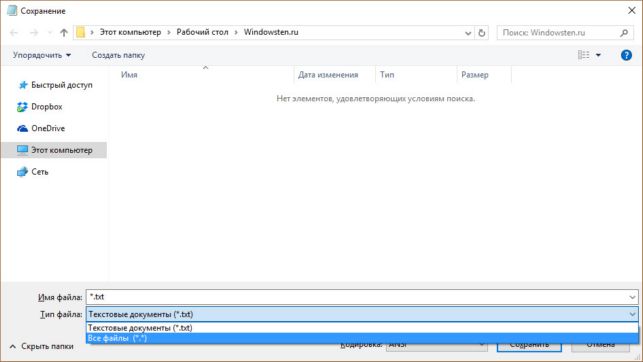The width and height of the screenshot is (643, 362).
Task: Open Dropbox in sidebar
Action: tap(40, 107)
